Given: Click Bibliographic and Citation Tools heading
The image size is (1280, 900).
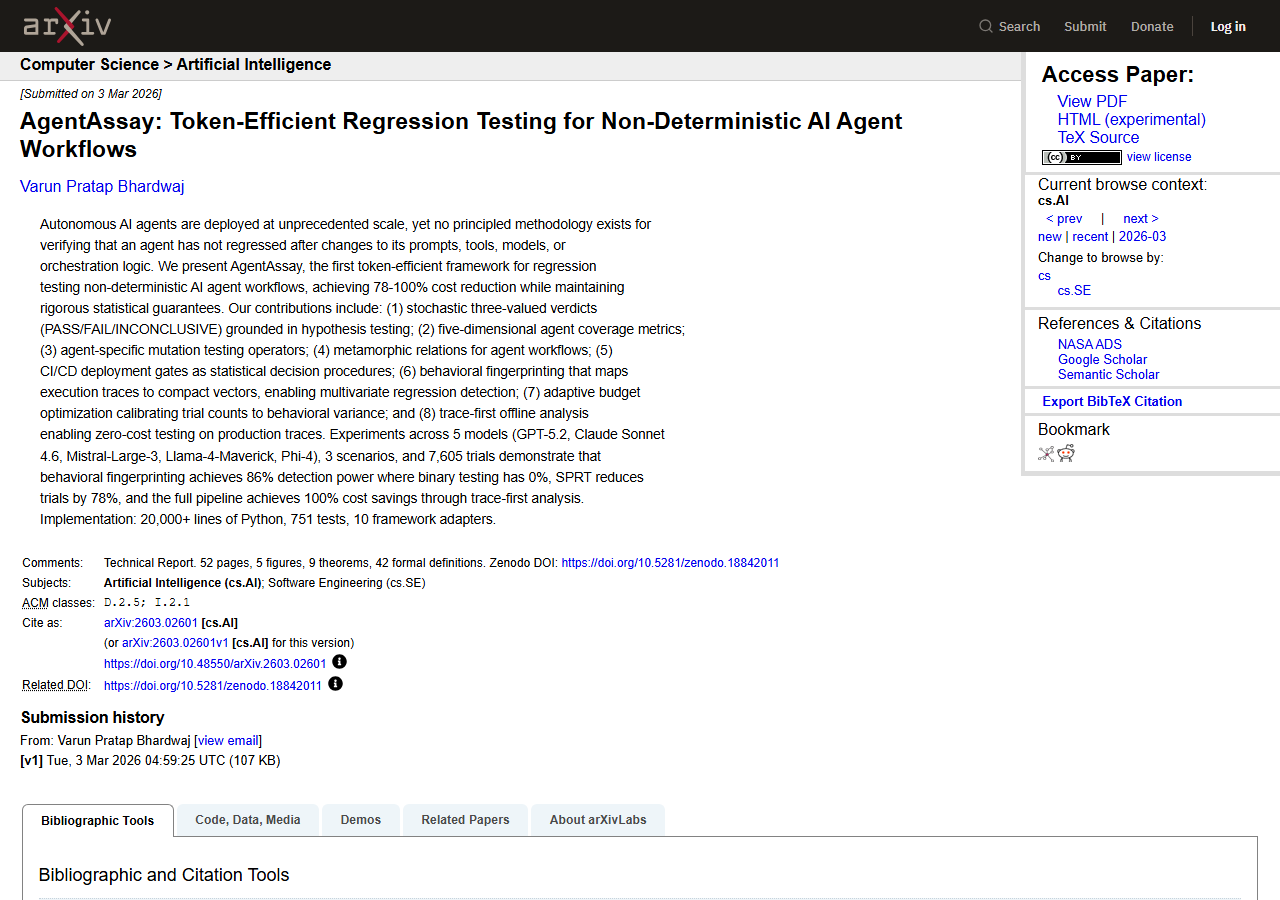Looking at the screenshot, I should tap(164, 875).
